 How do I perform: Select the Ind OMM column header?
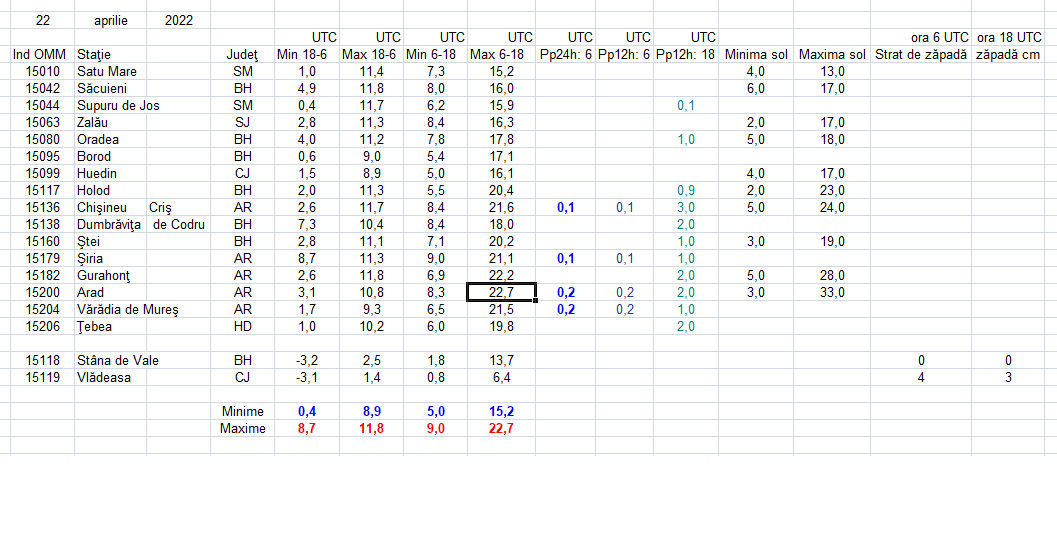tap(42, 55)
